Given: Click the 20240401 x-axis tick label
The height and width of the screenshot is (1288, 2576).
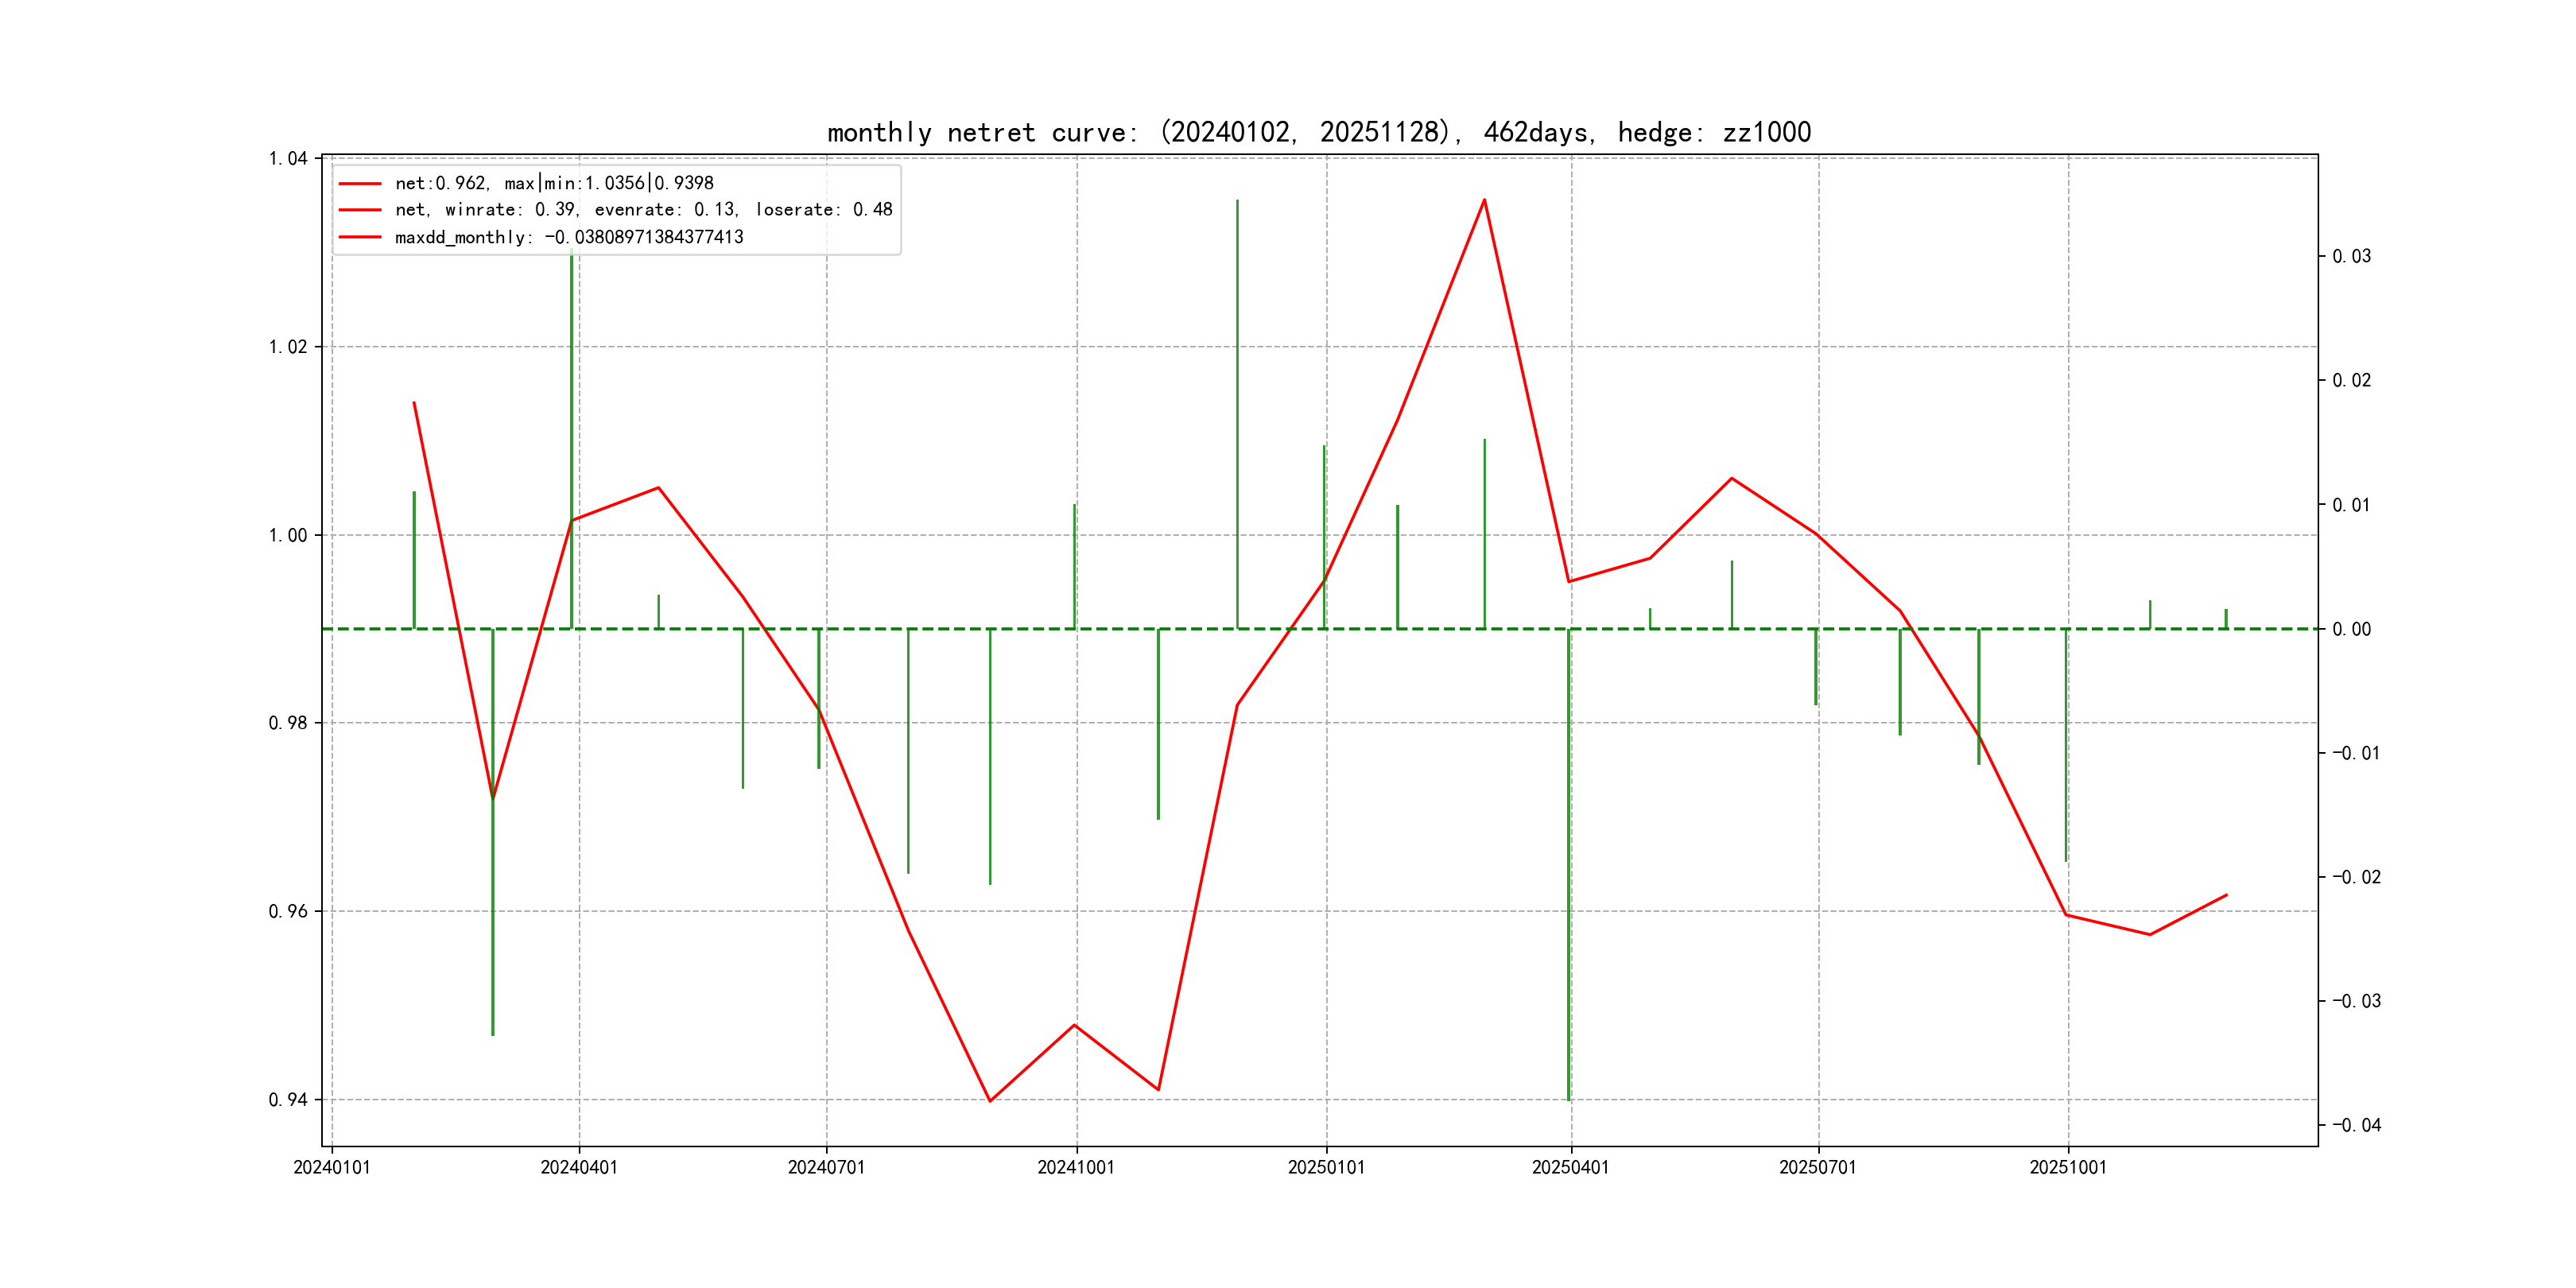Looking at the screenshot, I should tap(579, 1167).
